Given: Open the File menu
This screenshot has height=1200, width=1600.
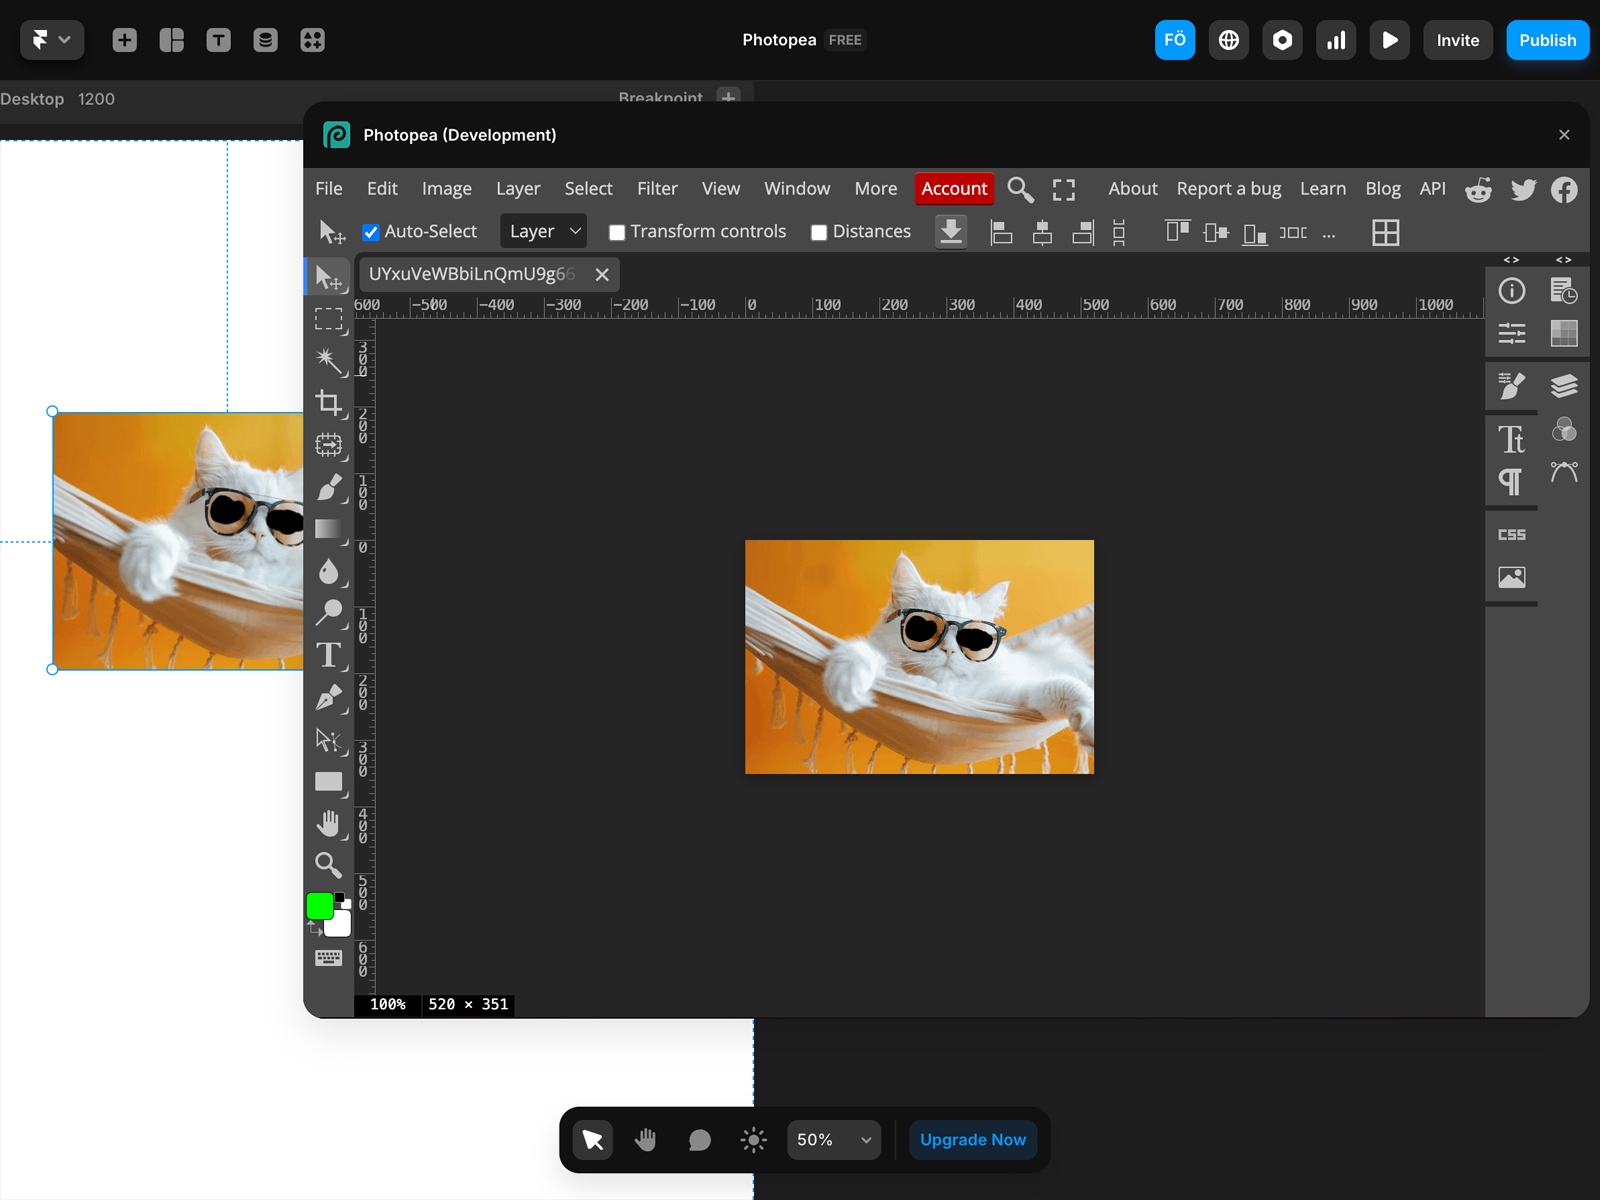Looking at the screenshot, I should coord(329,189).
